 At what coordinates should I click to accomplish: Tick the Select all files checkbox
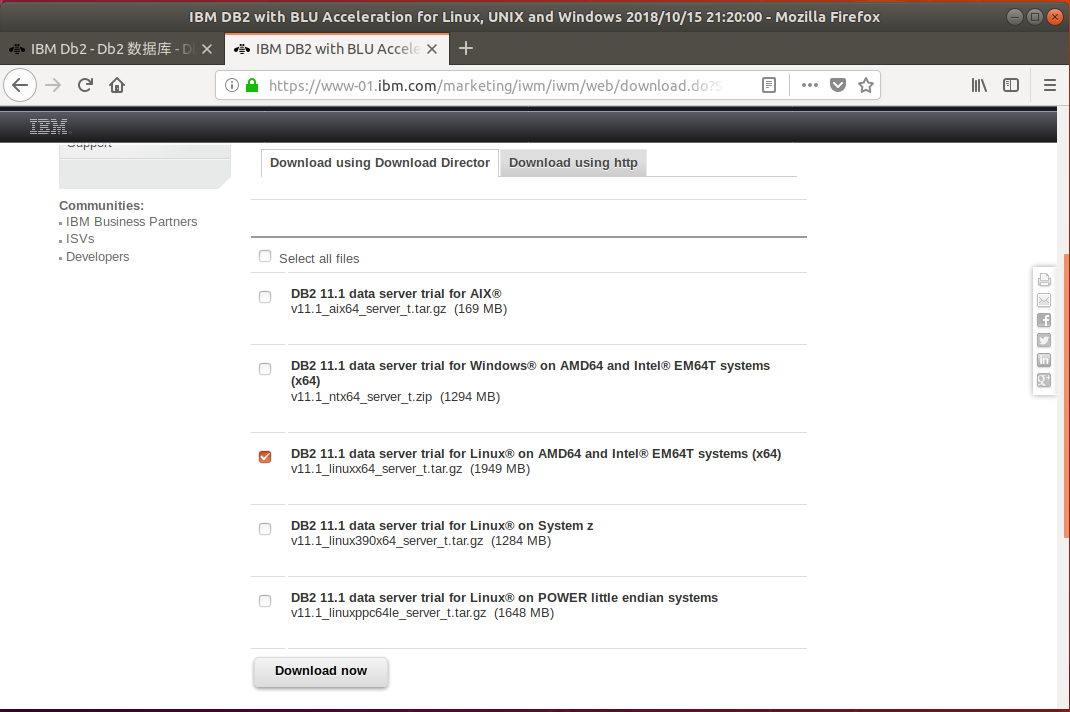point(265,256)
